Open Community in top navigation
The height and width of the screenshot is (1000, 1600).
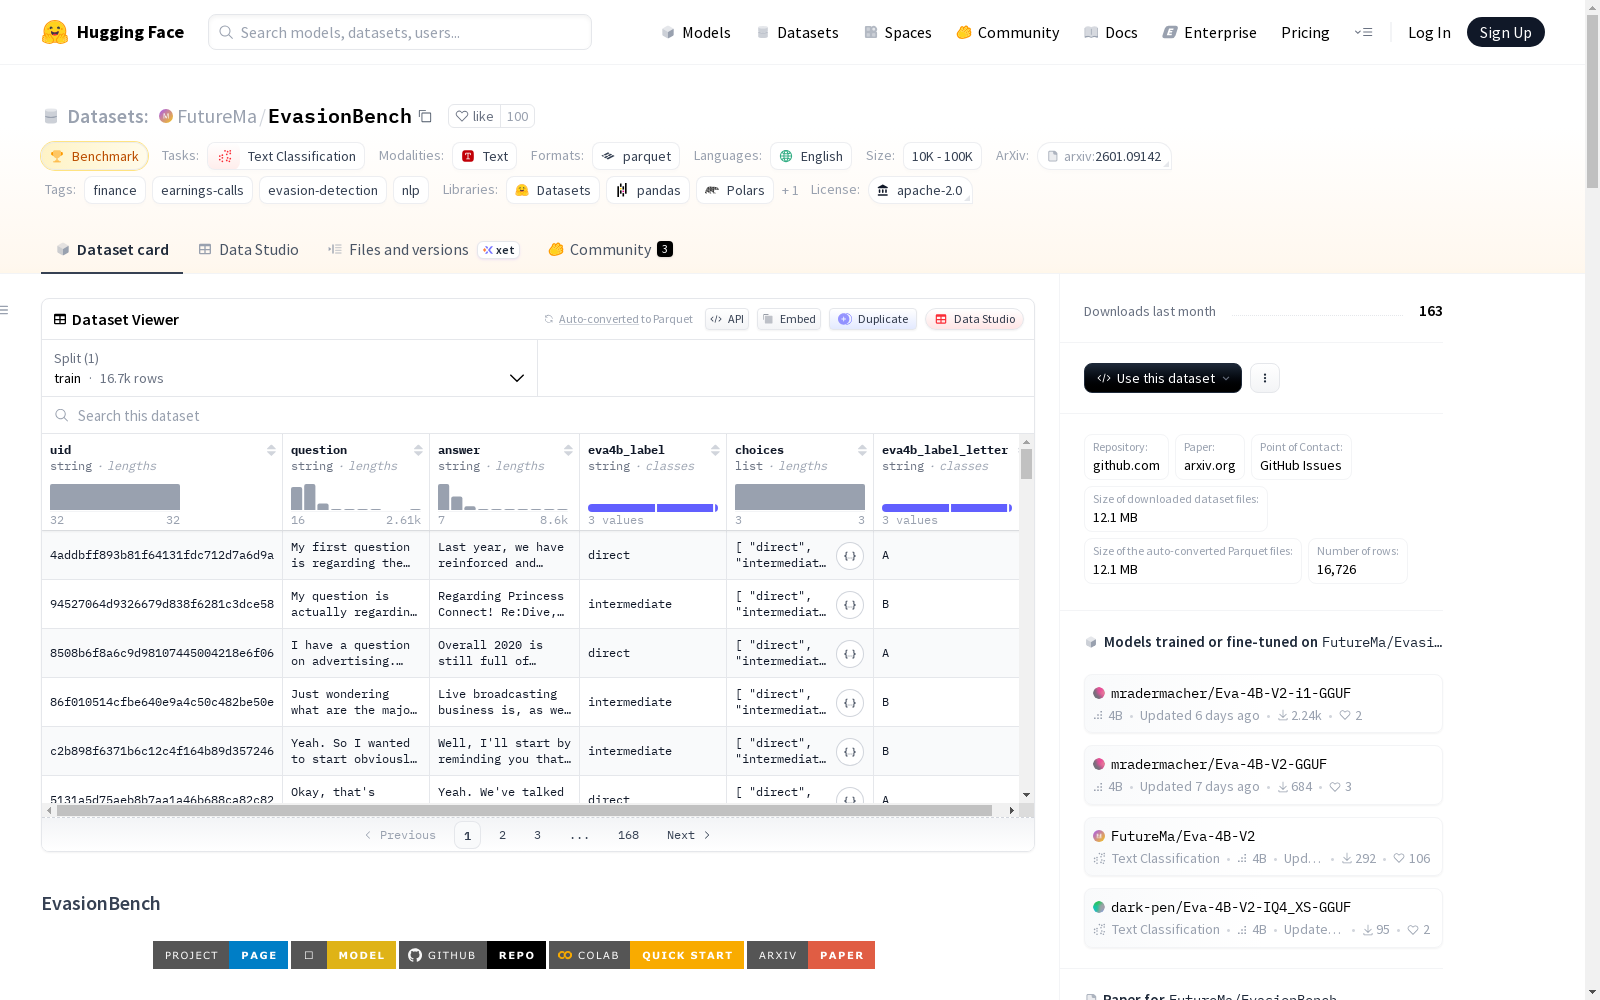1008,32
